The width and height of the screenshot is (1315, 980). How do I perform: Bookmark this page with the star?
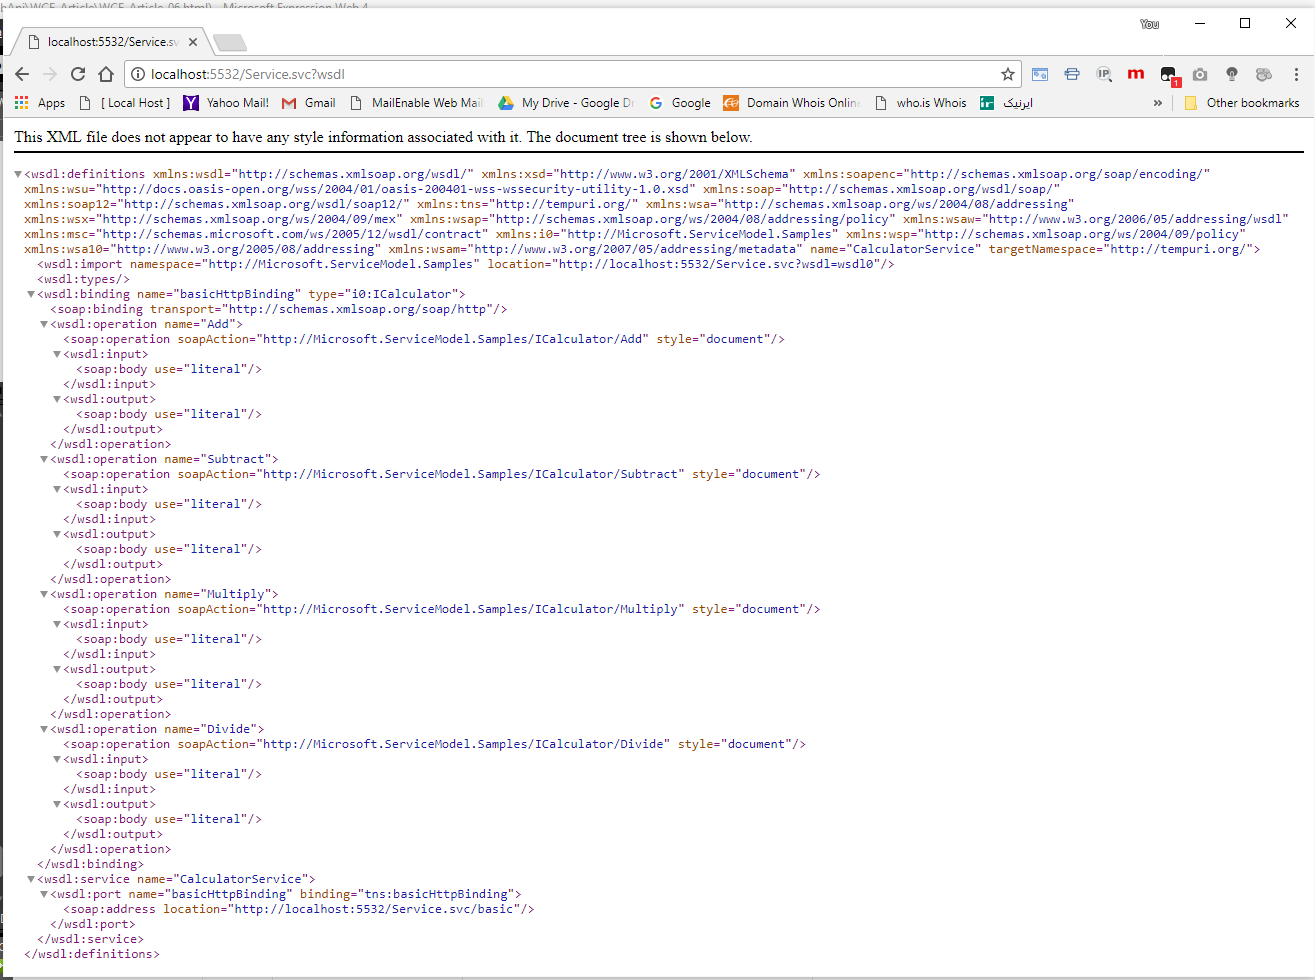click(1008, 73)
